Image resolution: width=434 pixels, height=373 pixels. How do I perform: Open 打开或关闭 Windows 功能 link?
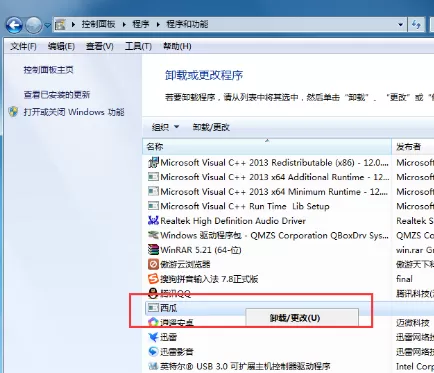(x=74, y=112)
